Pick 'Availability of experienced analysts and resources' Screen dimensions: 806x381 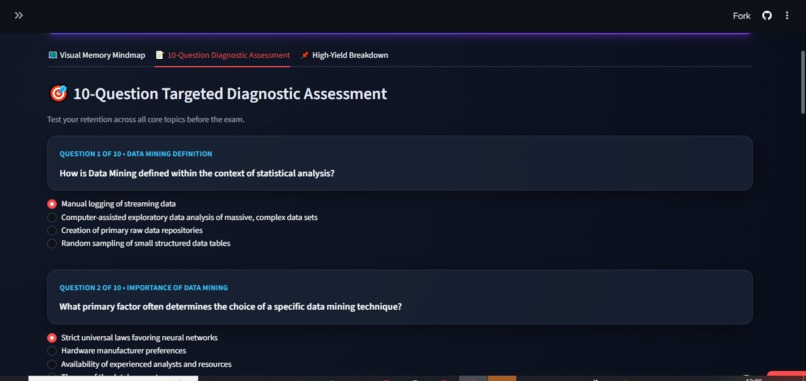point(139,364)
